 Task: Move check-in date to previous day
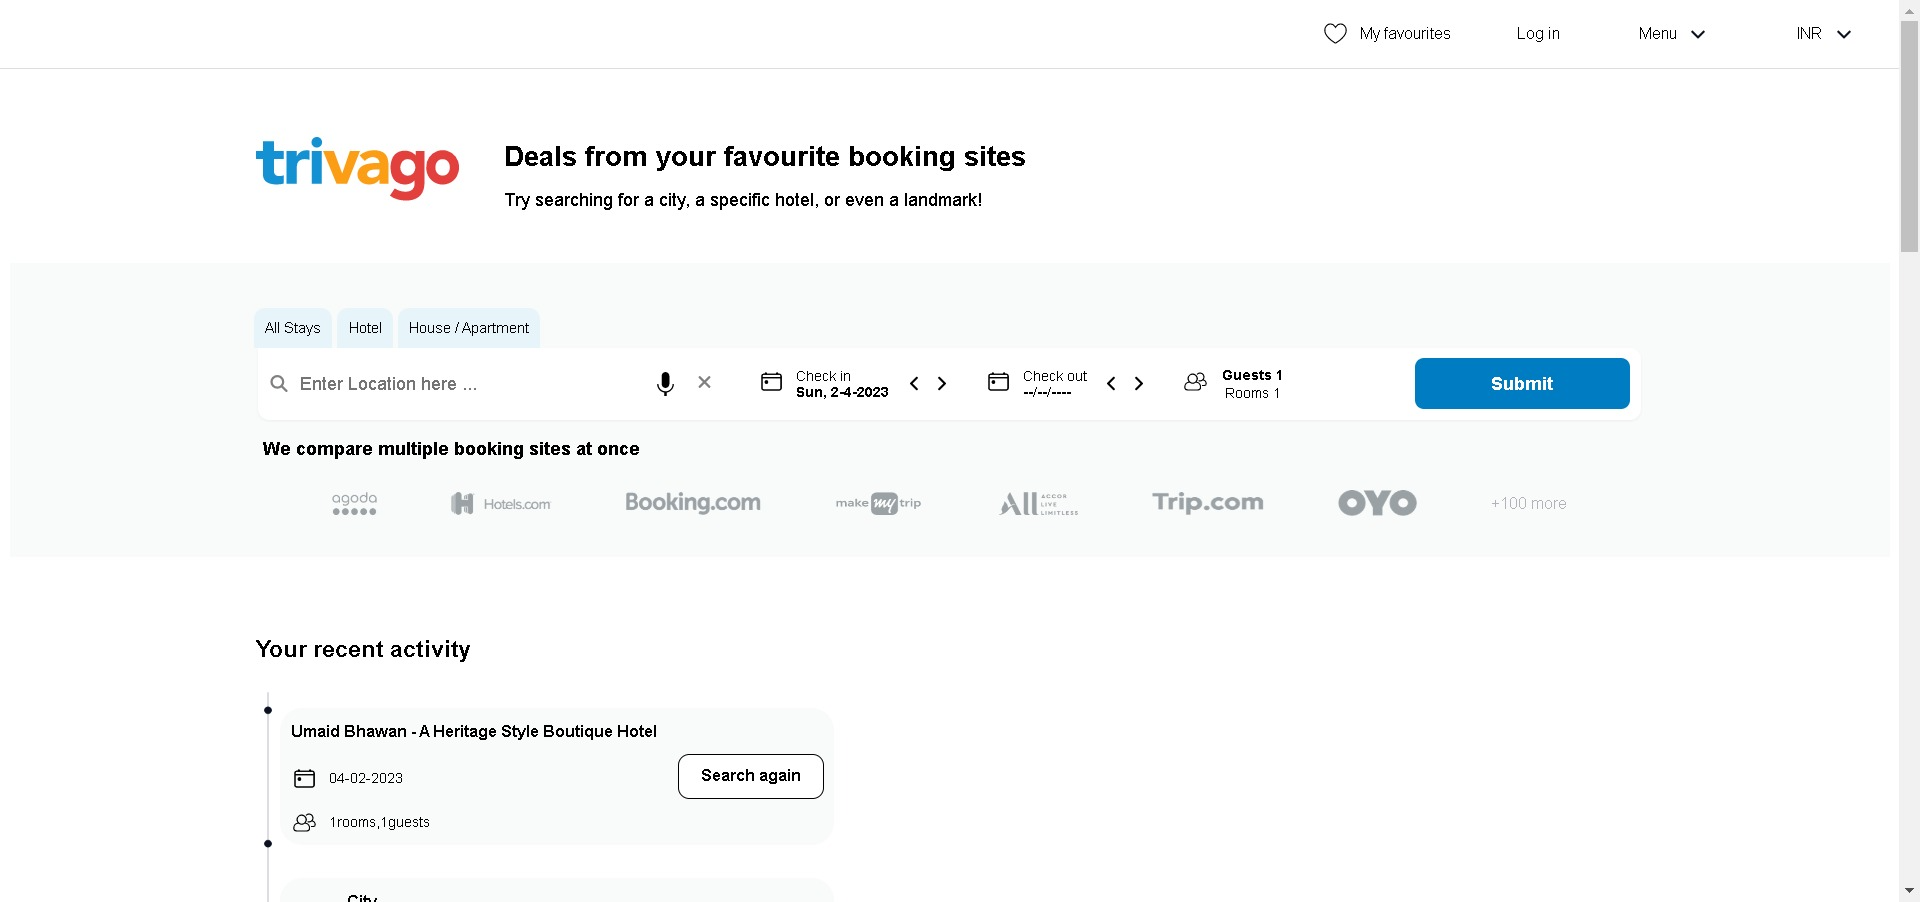914,384
